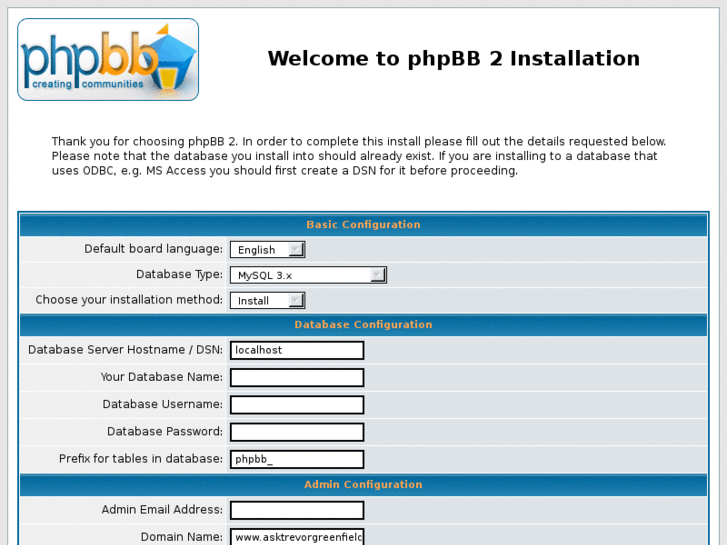Click the 'Default board language:' label
The image size is (727, 545).
pyautogui.click(x=153, y=249)
